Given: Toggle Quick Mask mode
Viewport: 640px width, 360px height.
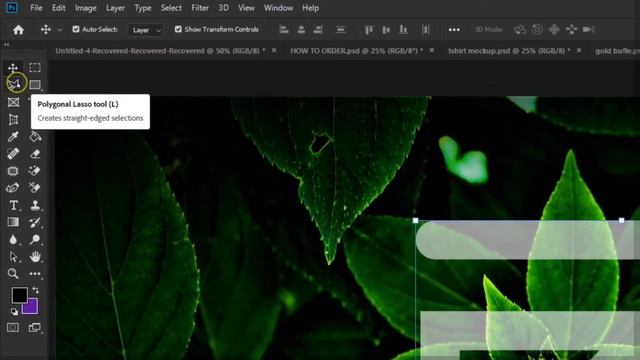Looking at the screenshot, I should [x=13, y=327].
